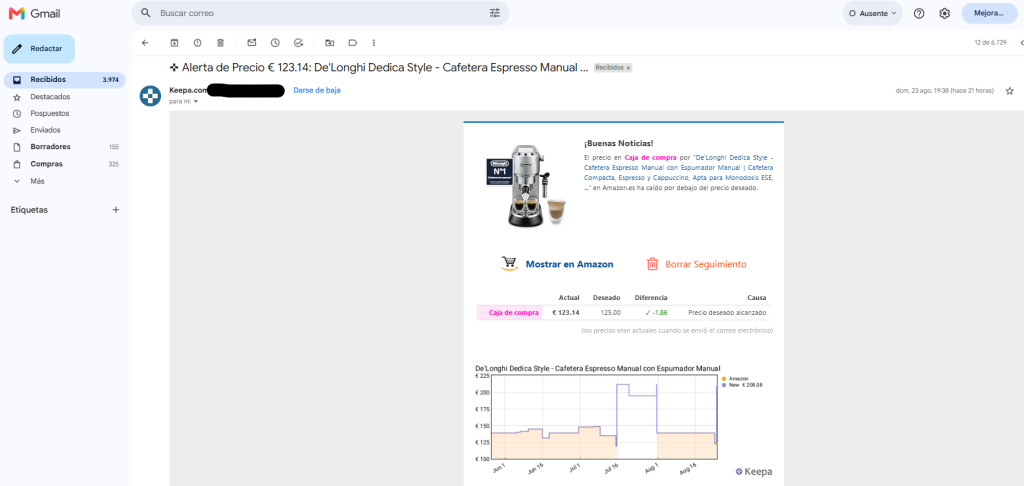Image resolution: width=1024 pixels, height=486 pixels.
Task: Click the € 123.14 current price cell
Action: pos(566,312)
